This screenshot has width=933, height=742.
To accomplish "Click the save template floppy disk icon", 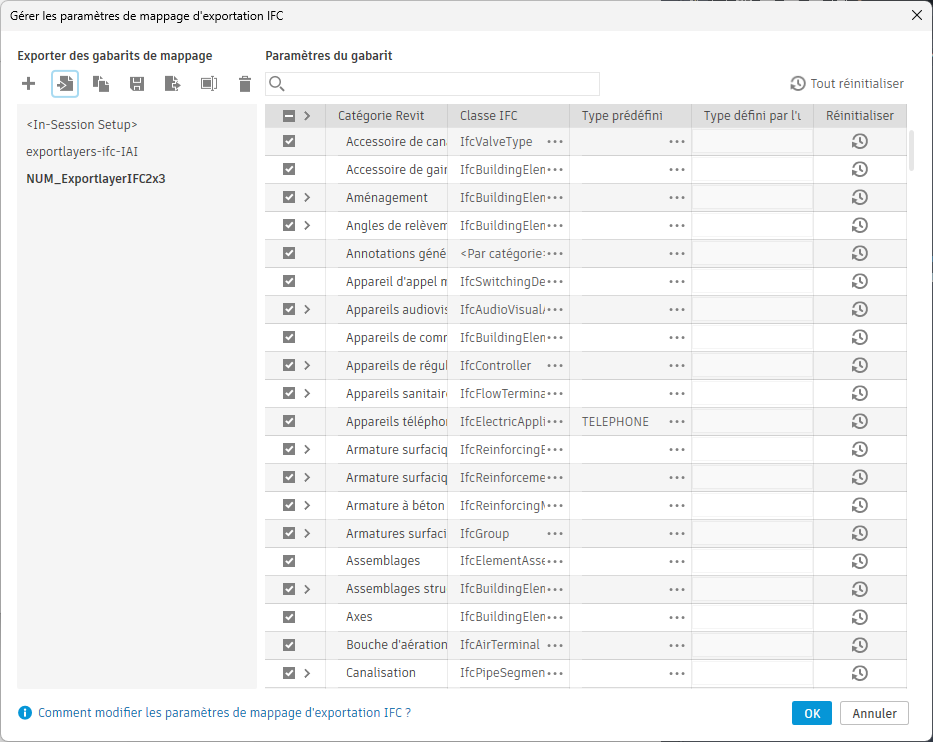I will click(137, 84).
